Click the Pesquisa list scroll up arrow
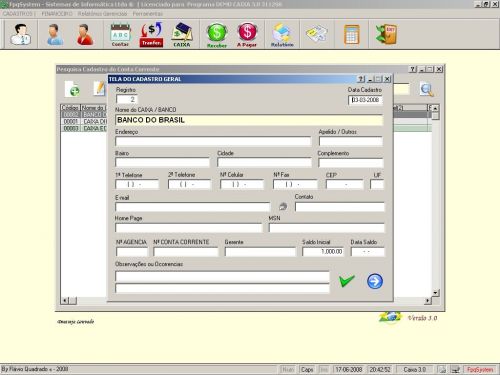The image size is (500, 375). (x=435, y=108)
